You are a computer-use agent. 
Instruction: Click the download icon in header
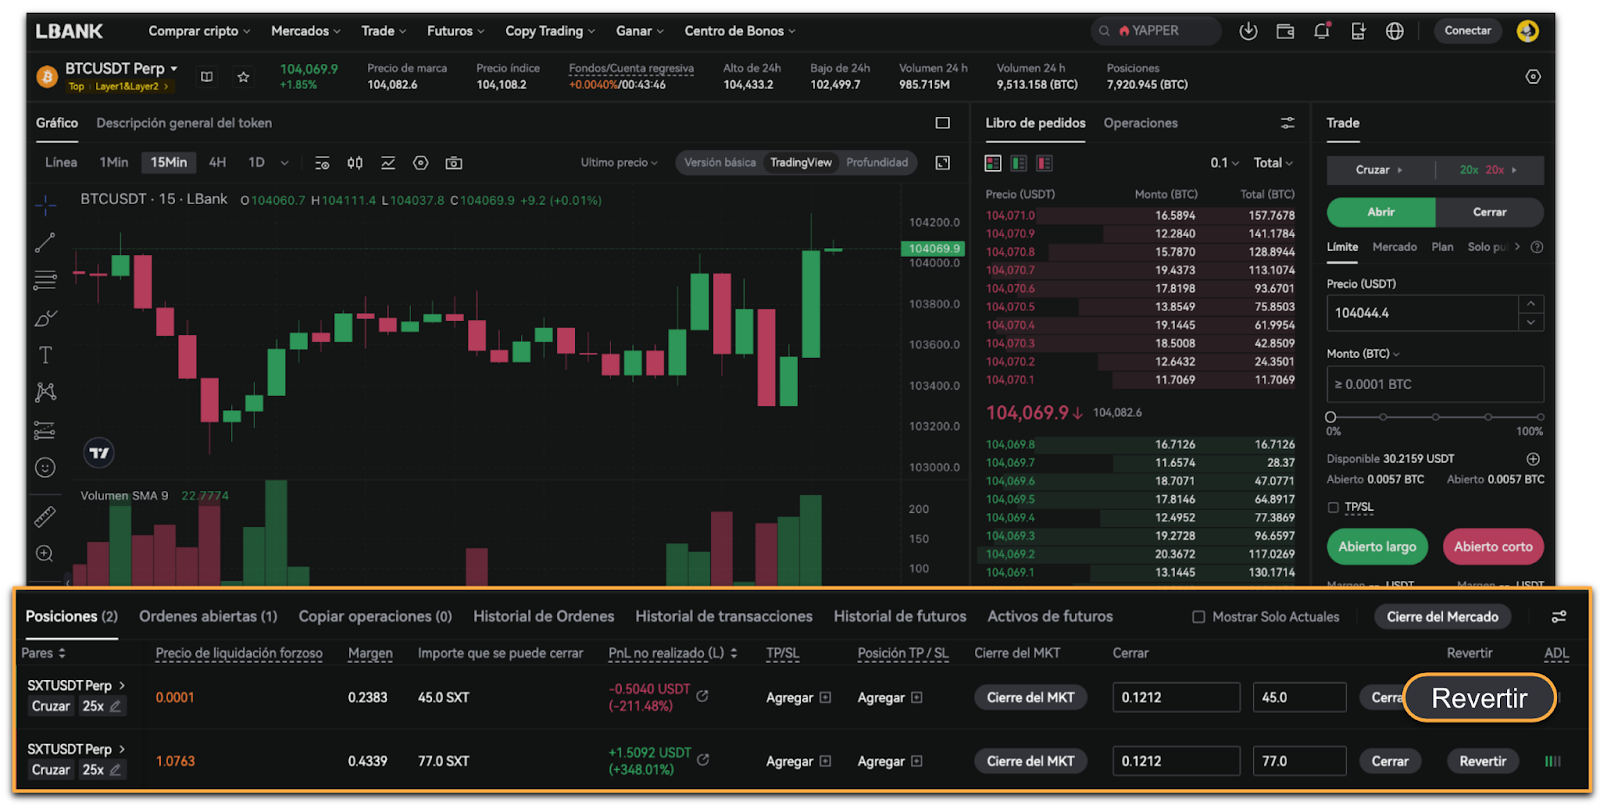tap(1248, 31)
